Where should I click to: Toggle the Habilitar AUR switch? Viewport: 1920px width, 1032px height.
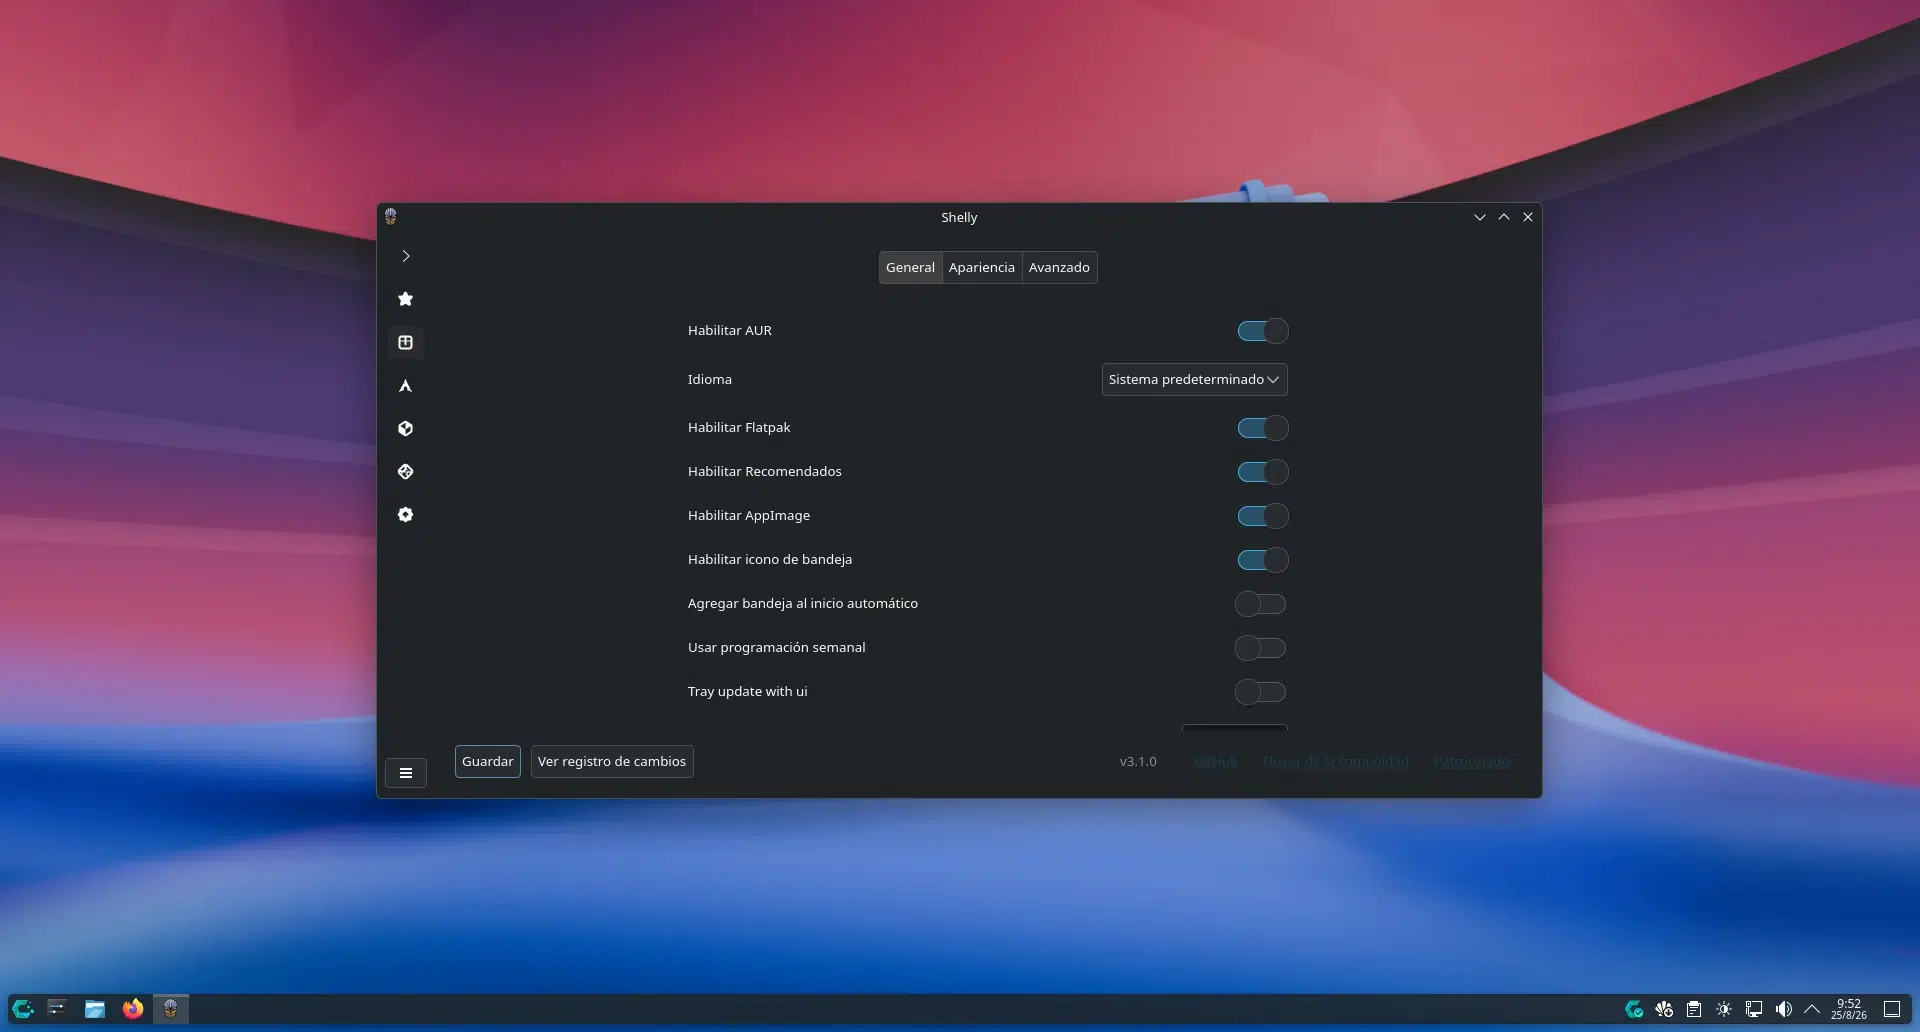click(x=1262, y=331)
